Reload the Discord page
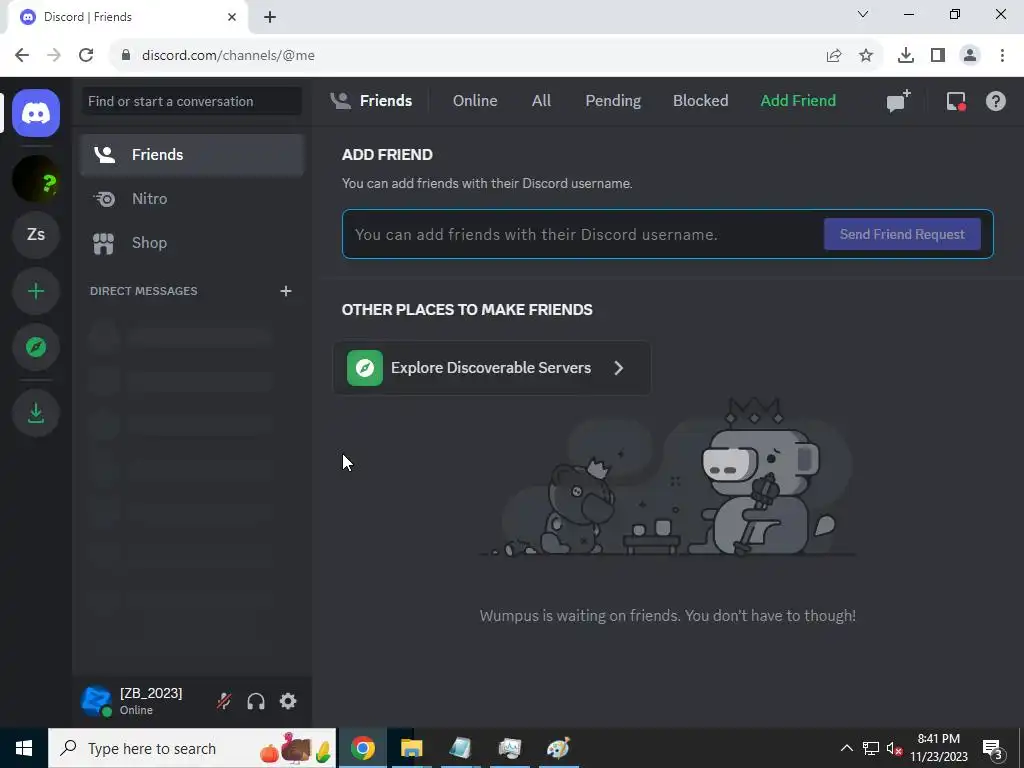Viewport: 1024px width, 768px height. tap(86, 55)
